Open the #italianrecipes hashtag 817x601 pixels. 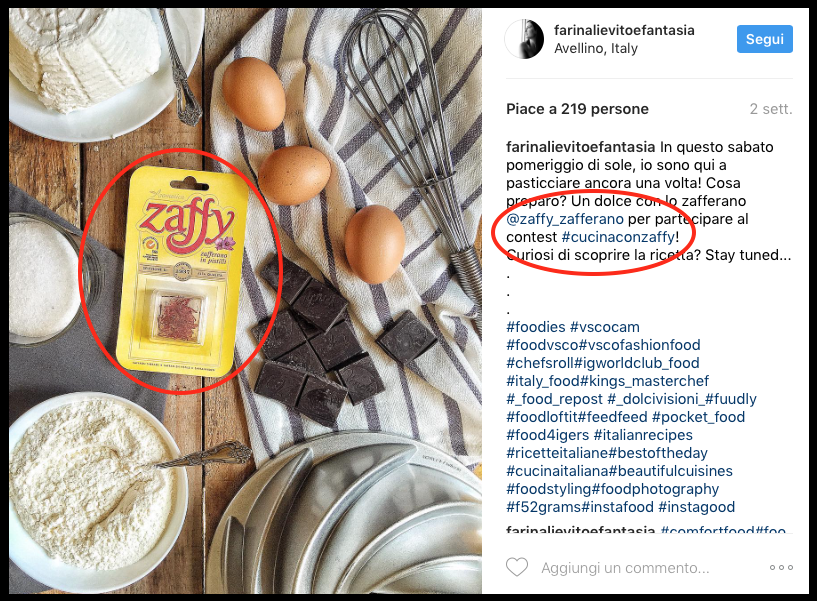(x=643, y=435)
